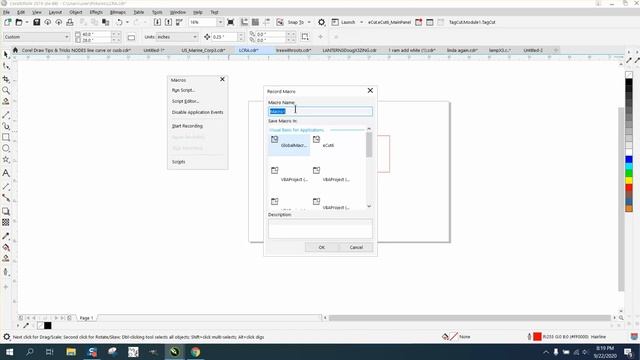Choose Script Editor in Macros menu
640x360 pixels.
pos(185,101)
